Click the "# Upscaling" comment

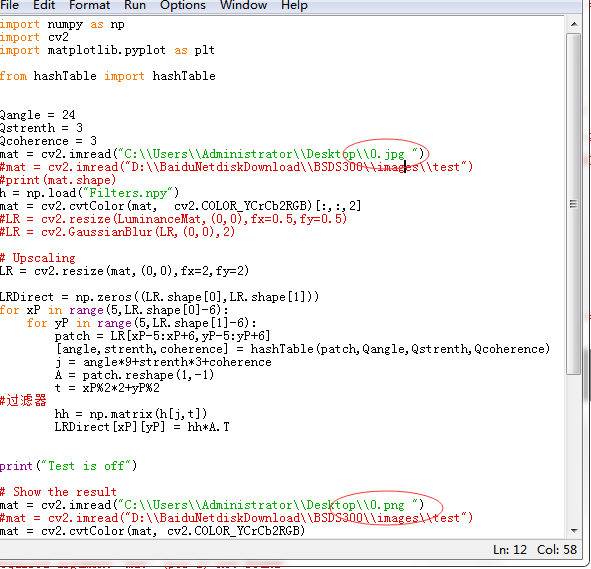click(38, 258)
